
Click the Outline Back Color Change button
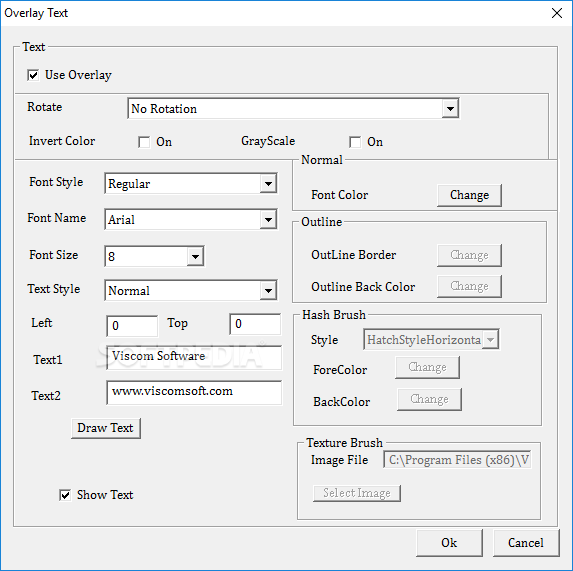tap(469, 286)
